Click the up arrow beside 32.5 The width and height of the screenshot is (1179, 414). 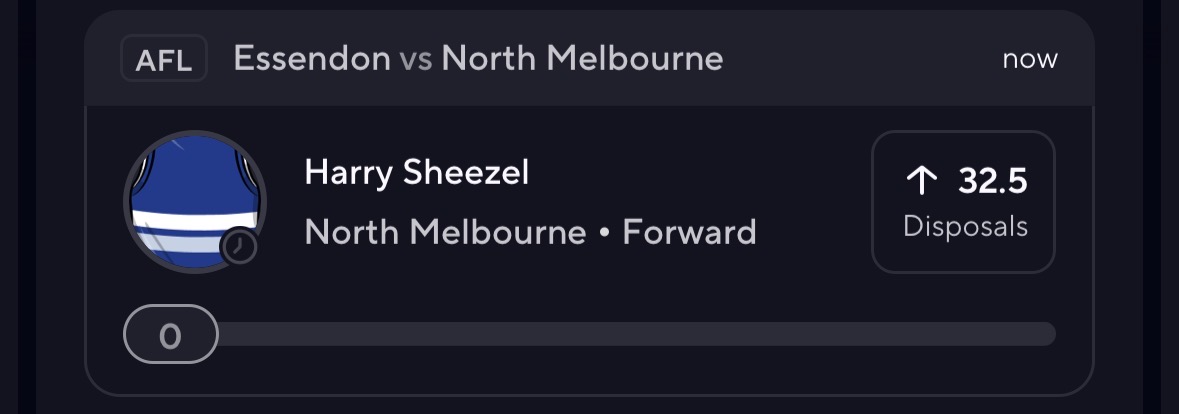(921, 182)
